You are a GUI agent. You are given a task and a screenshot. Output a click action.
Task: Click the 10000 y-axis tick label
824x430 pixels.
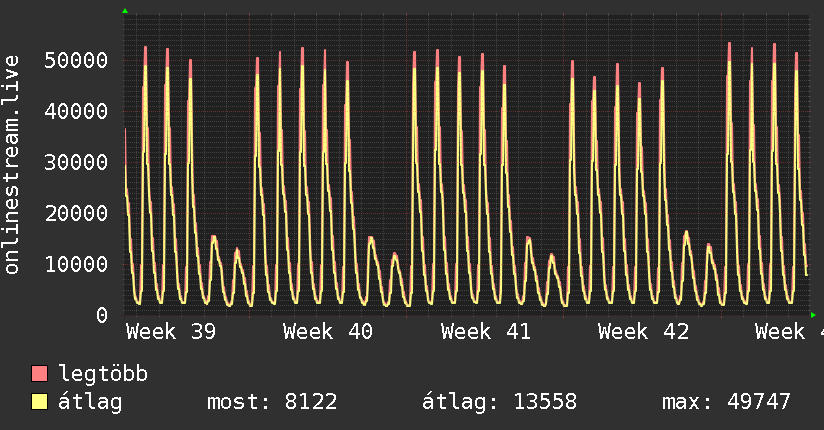76,264
